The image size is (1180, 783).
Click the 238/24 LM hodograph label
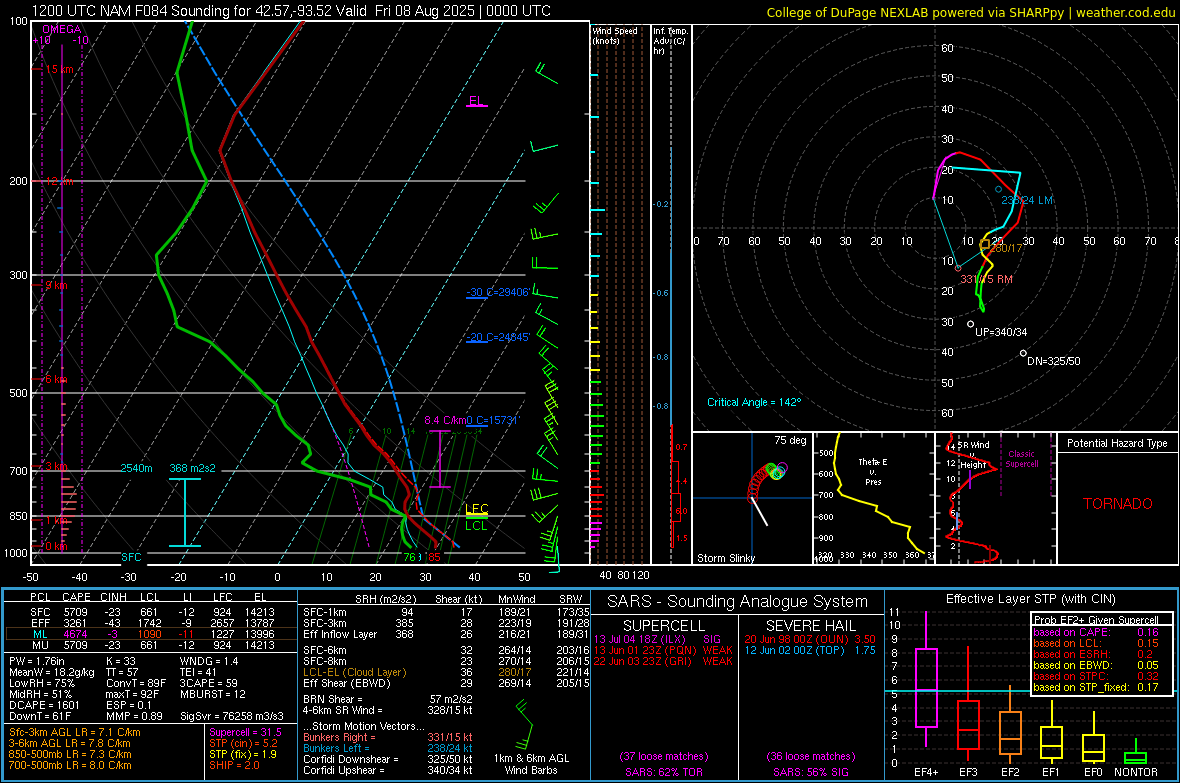(1026, 200)
